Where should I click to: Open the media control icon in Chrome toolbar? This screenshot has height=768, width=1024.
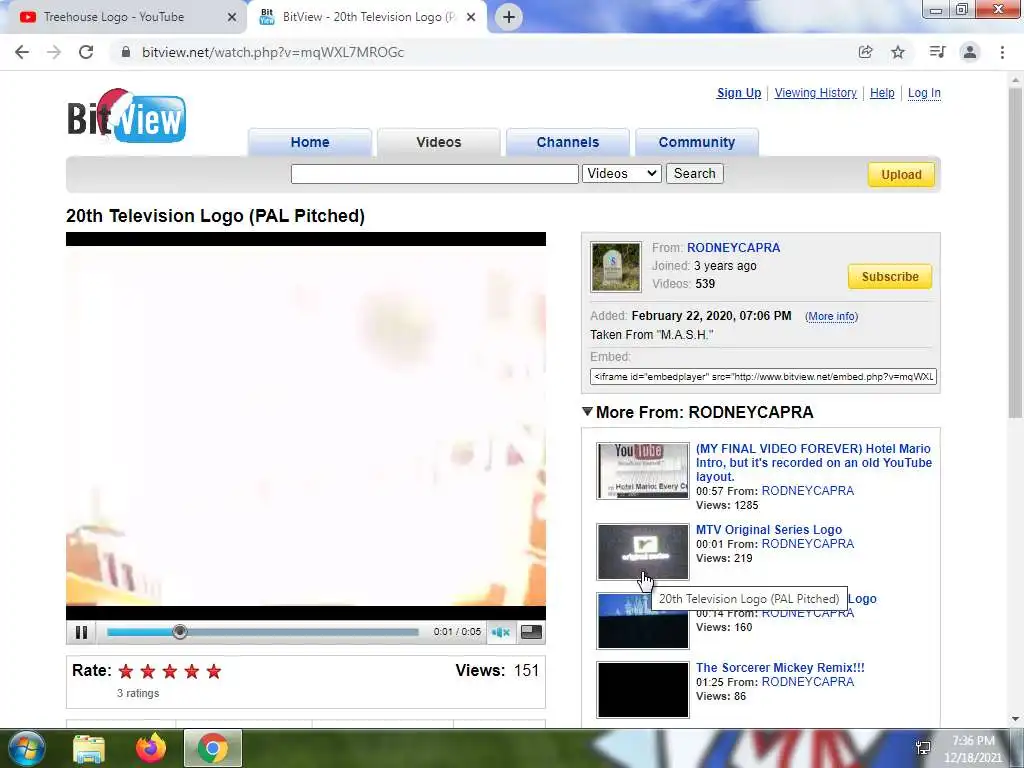click(x=937, y=52)
